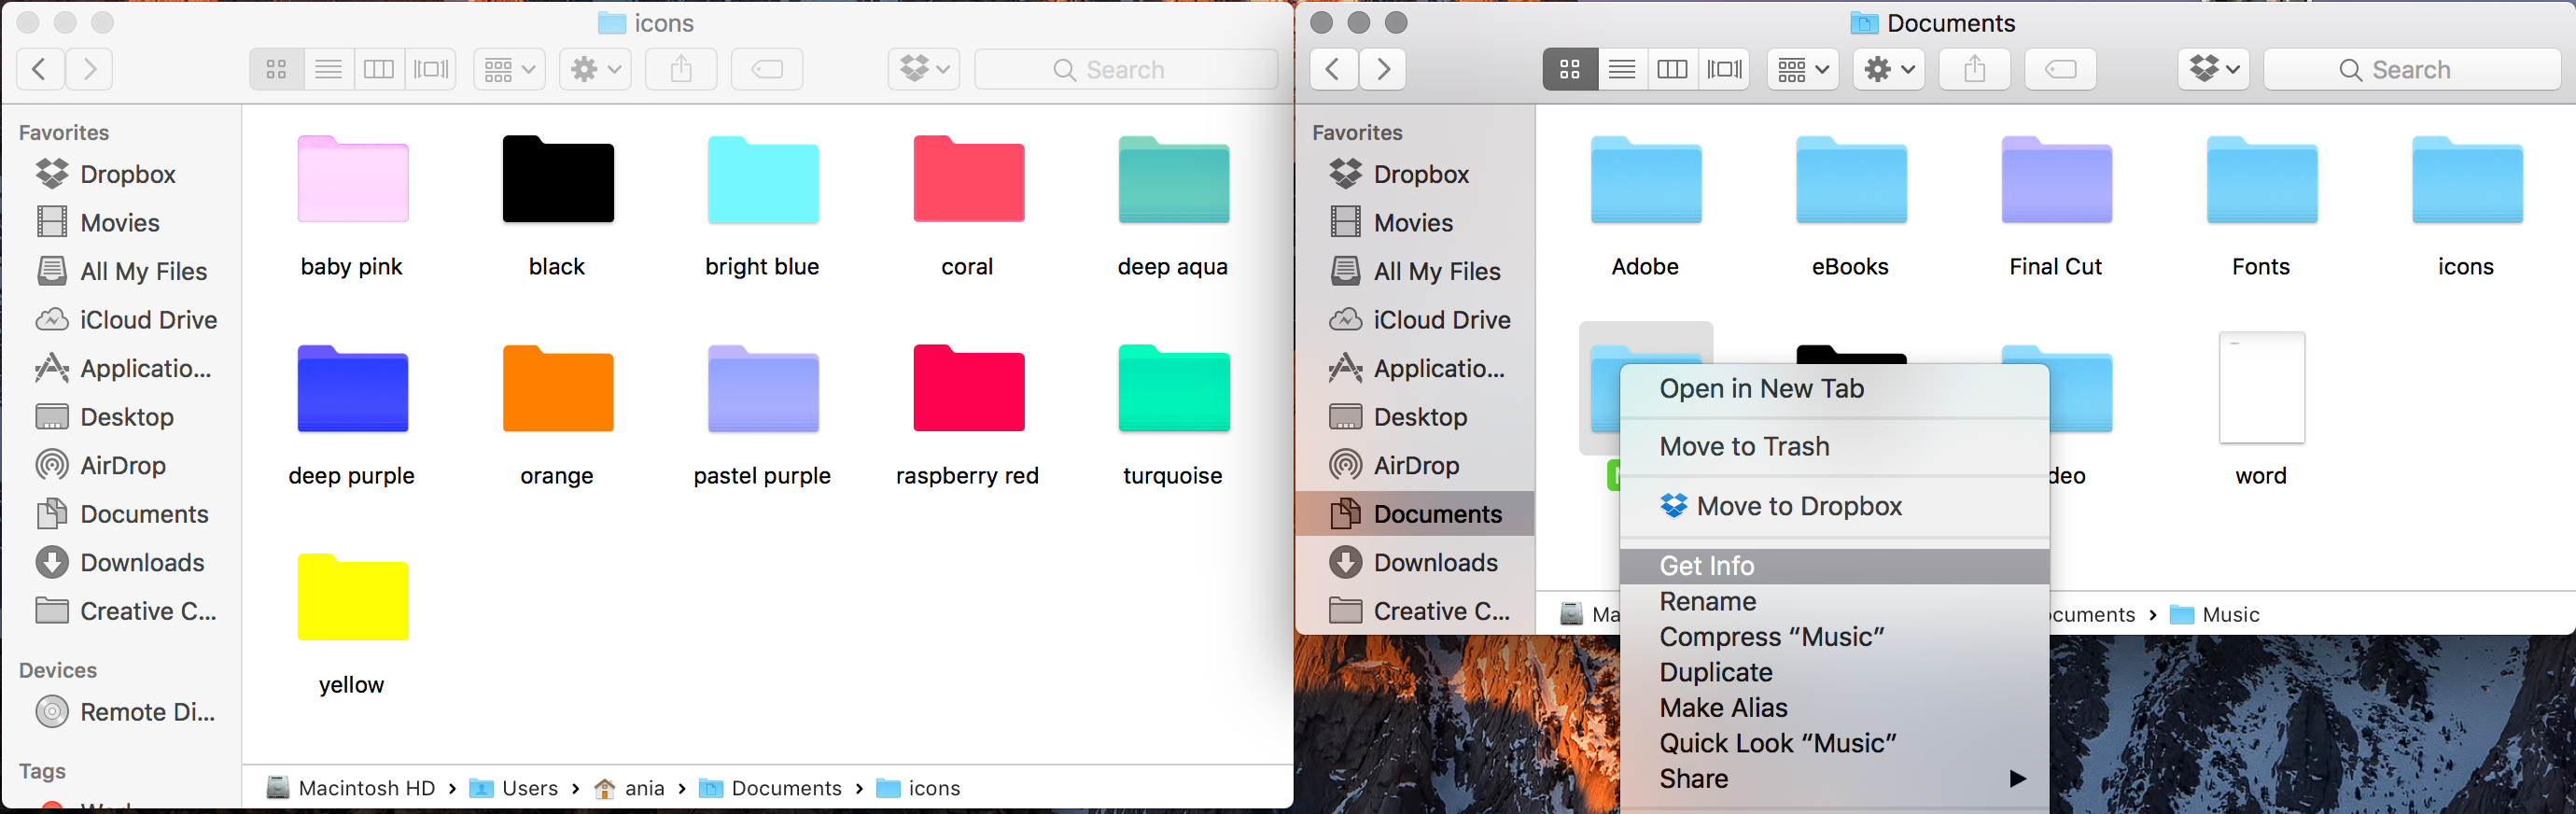
Task: Open arrange dropdown in icons window
Action: [510, 69]
